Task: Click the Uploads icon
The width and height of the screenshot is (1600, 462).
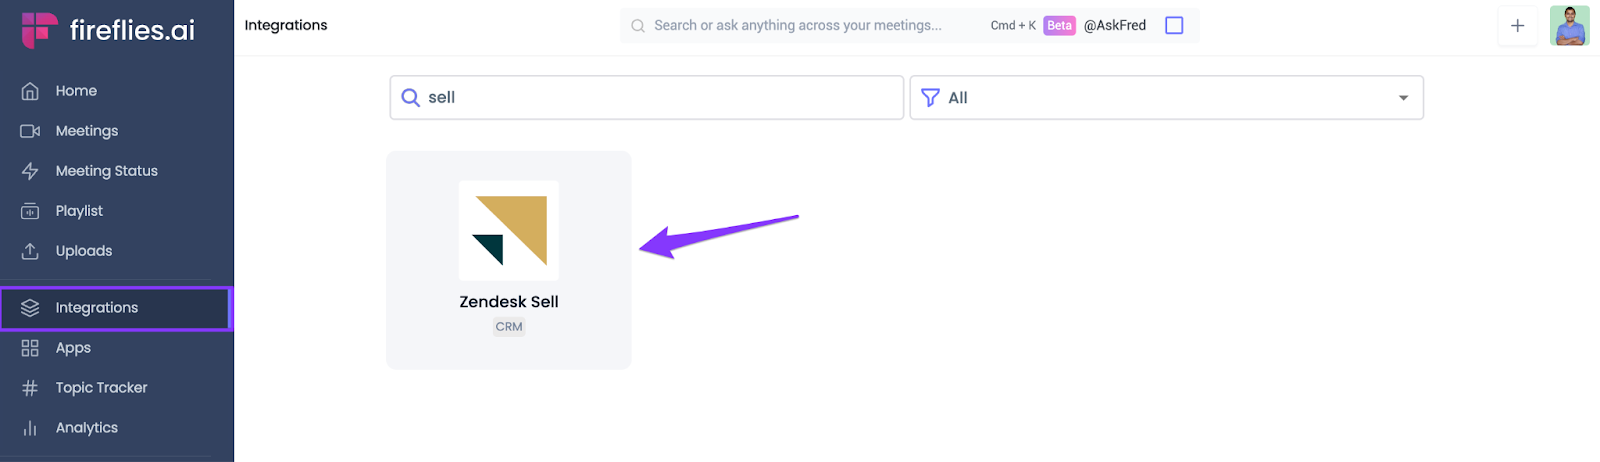Action: (30, 251)
